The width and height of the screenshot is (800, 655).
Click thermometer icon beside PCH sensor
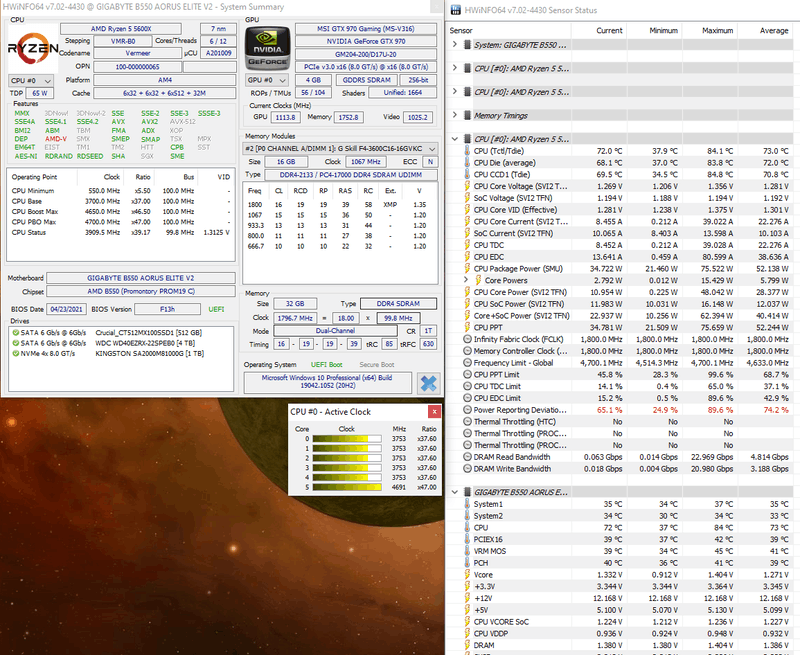click(467, 563)
